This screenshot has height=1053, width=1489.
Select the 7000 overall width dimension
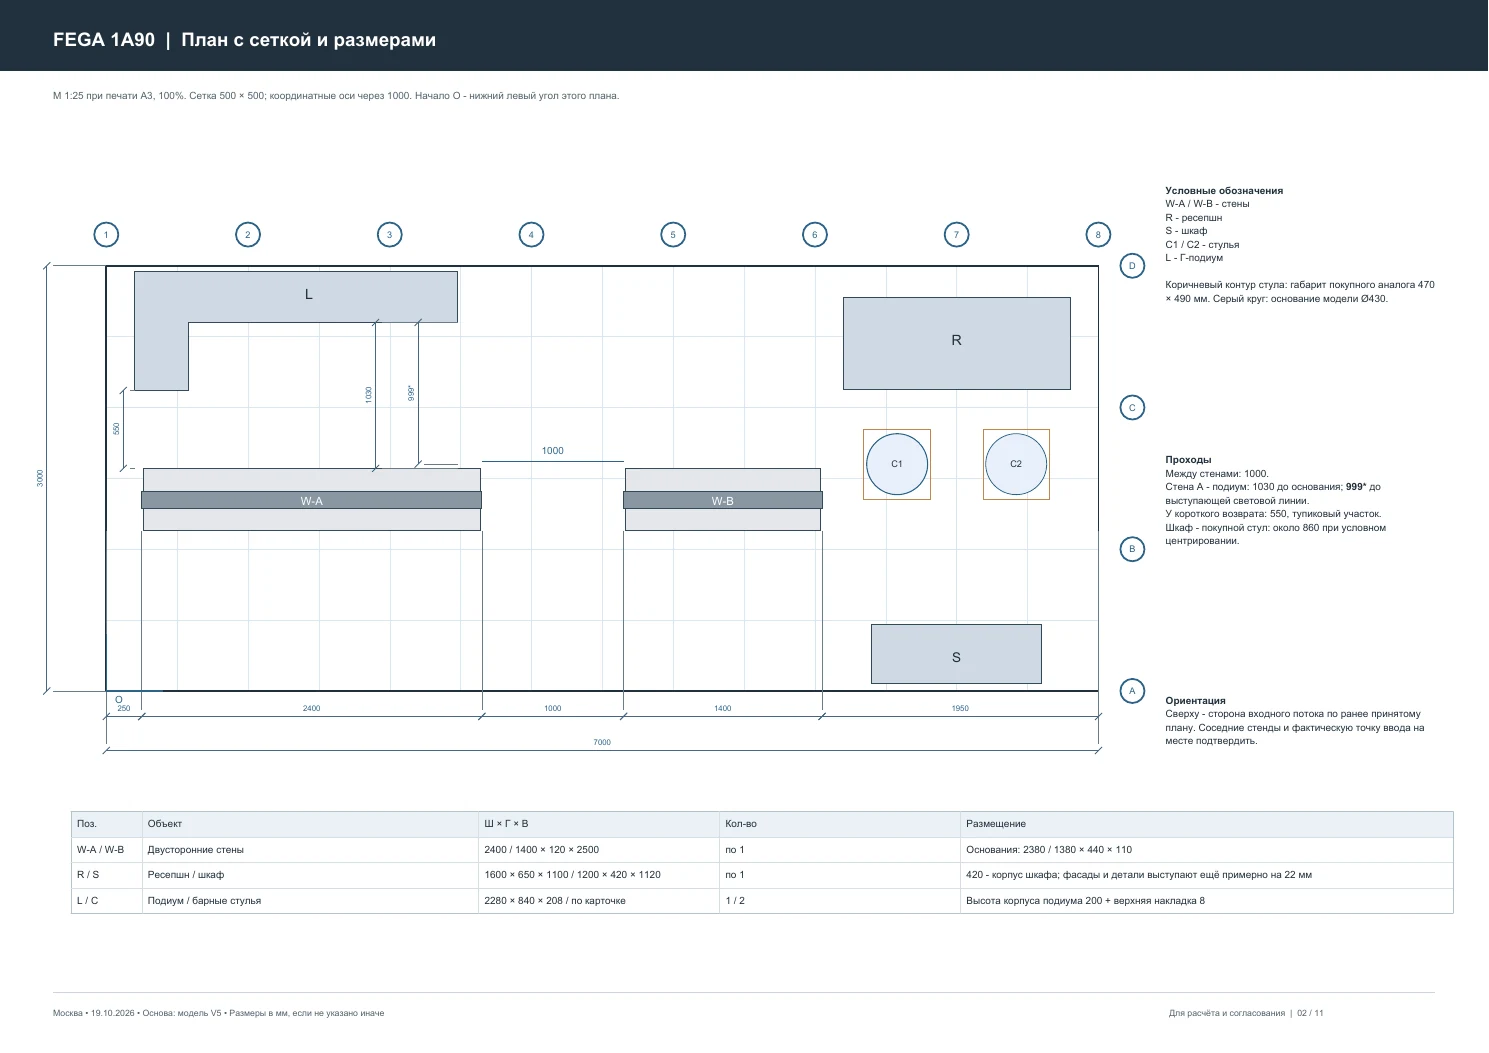pos(602,742)
